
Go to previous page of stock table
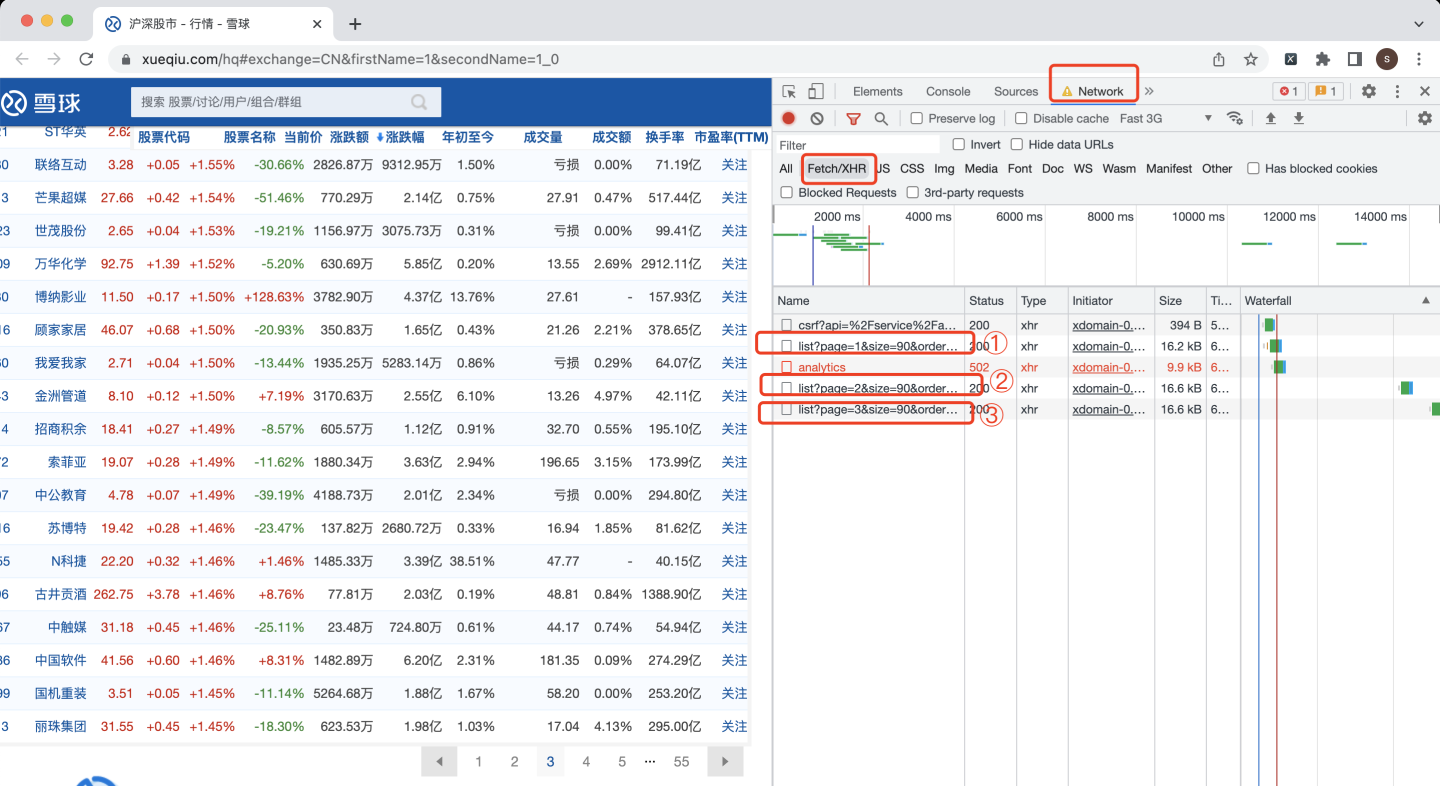pyautogui.click(x=439, y=762)
